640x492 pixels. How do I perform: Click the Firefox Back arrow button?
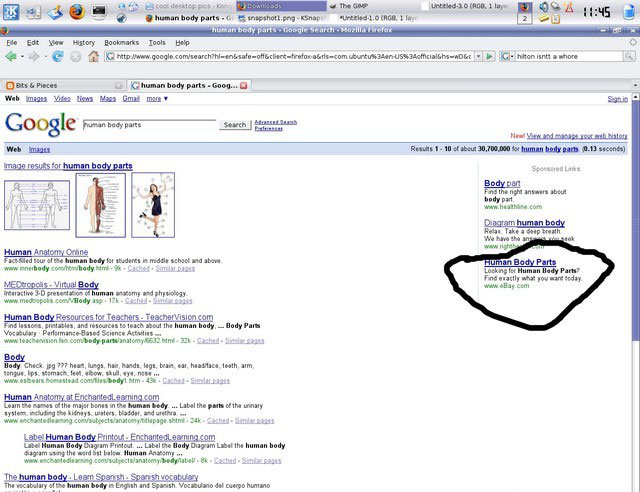click(11, 56)
